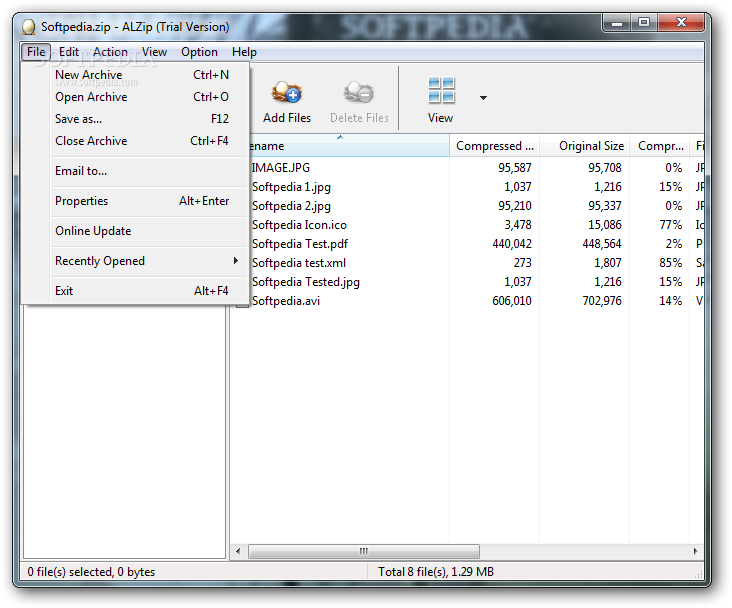Open the Action menu

click(110, 52)
